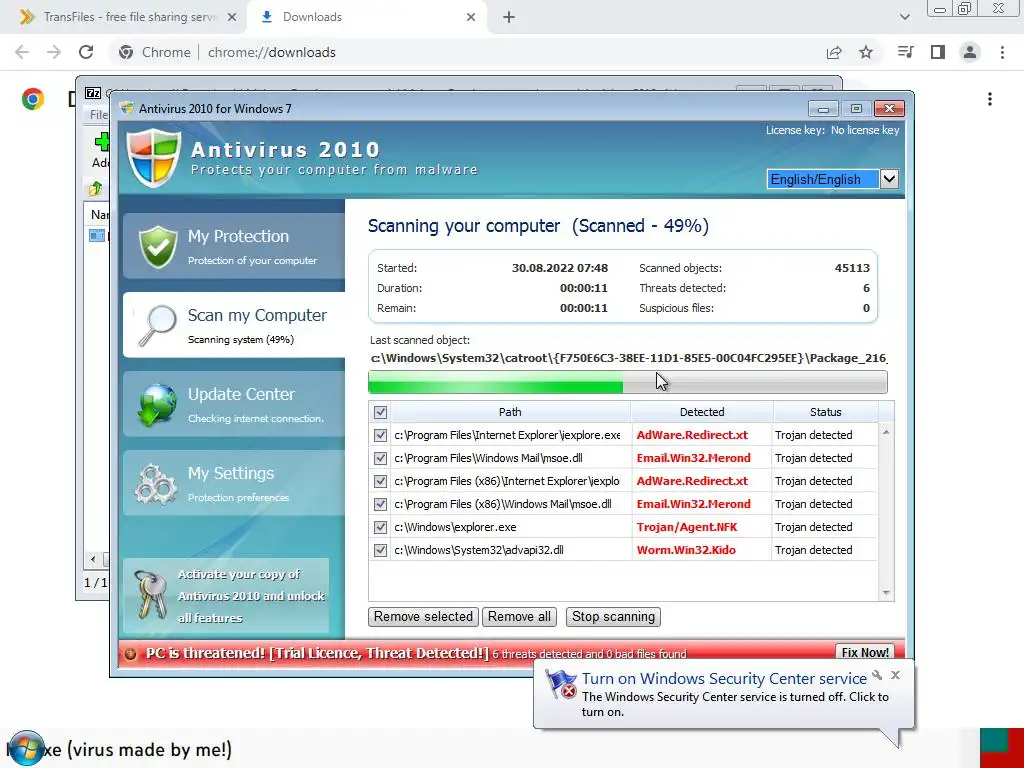Screen dimensions: 1024x768
Task: Sort by the Path column header
Action: 510,412
